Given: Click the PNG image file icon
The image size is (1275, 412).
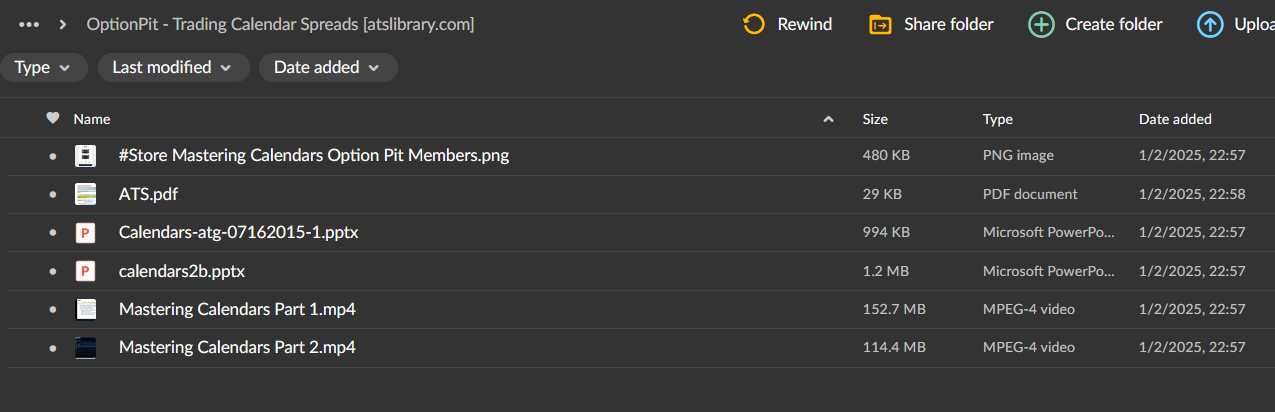Looking at the screenshot, I should click(86, 156).
